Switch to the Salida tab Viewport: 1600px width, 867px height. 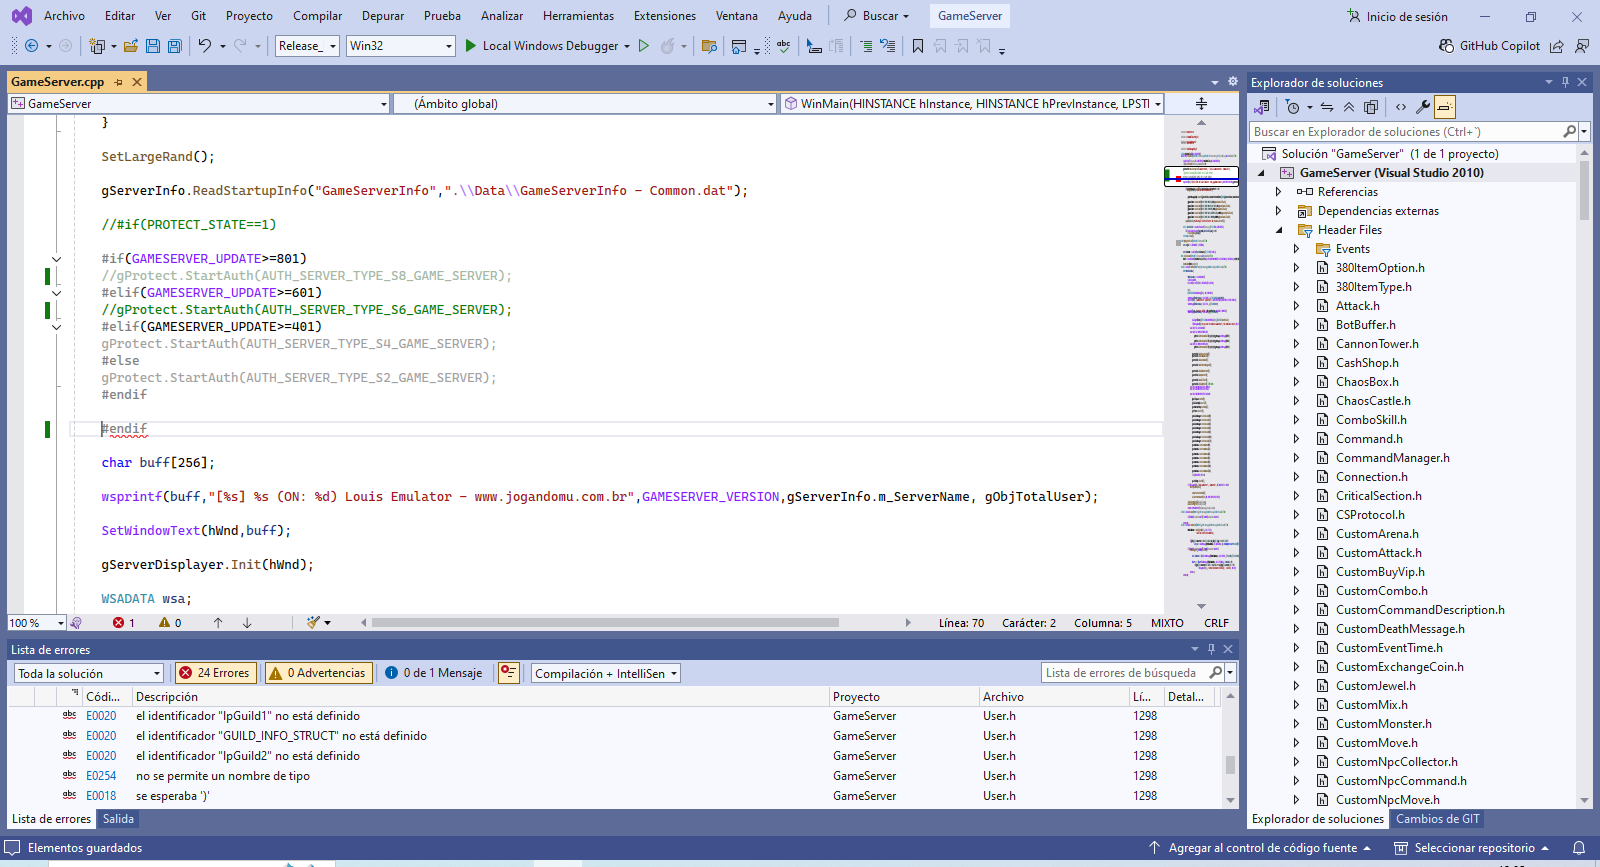118,819
